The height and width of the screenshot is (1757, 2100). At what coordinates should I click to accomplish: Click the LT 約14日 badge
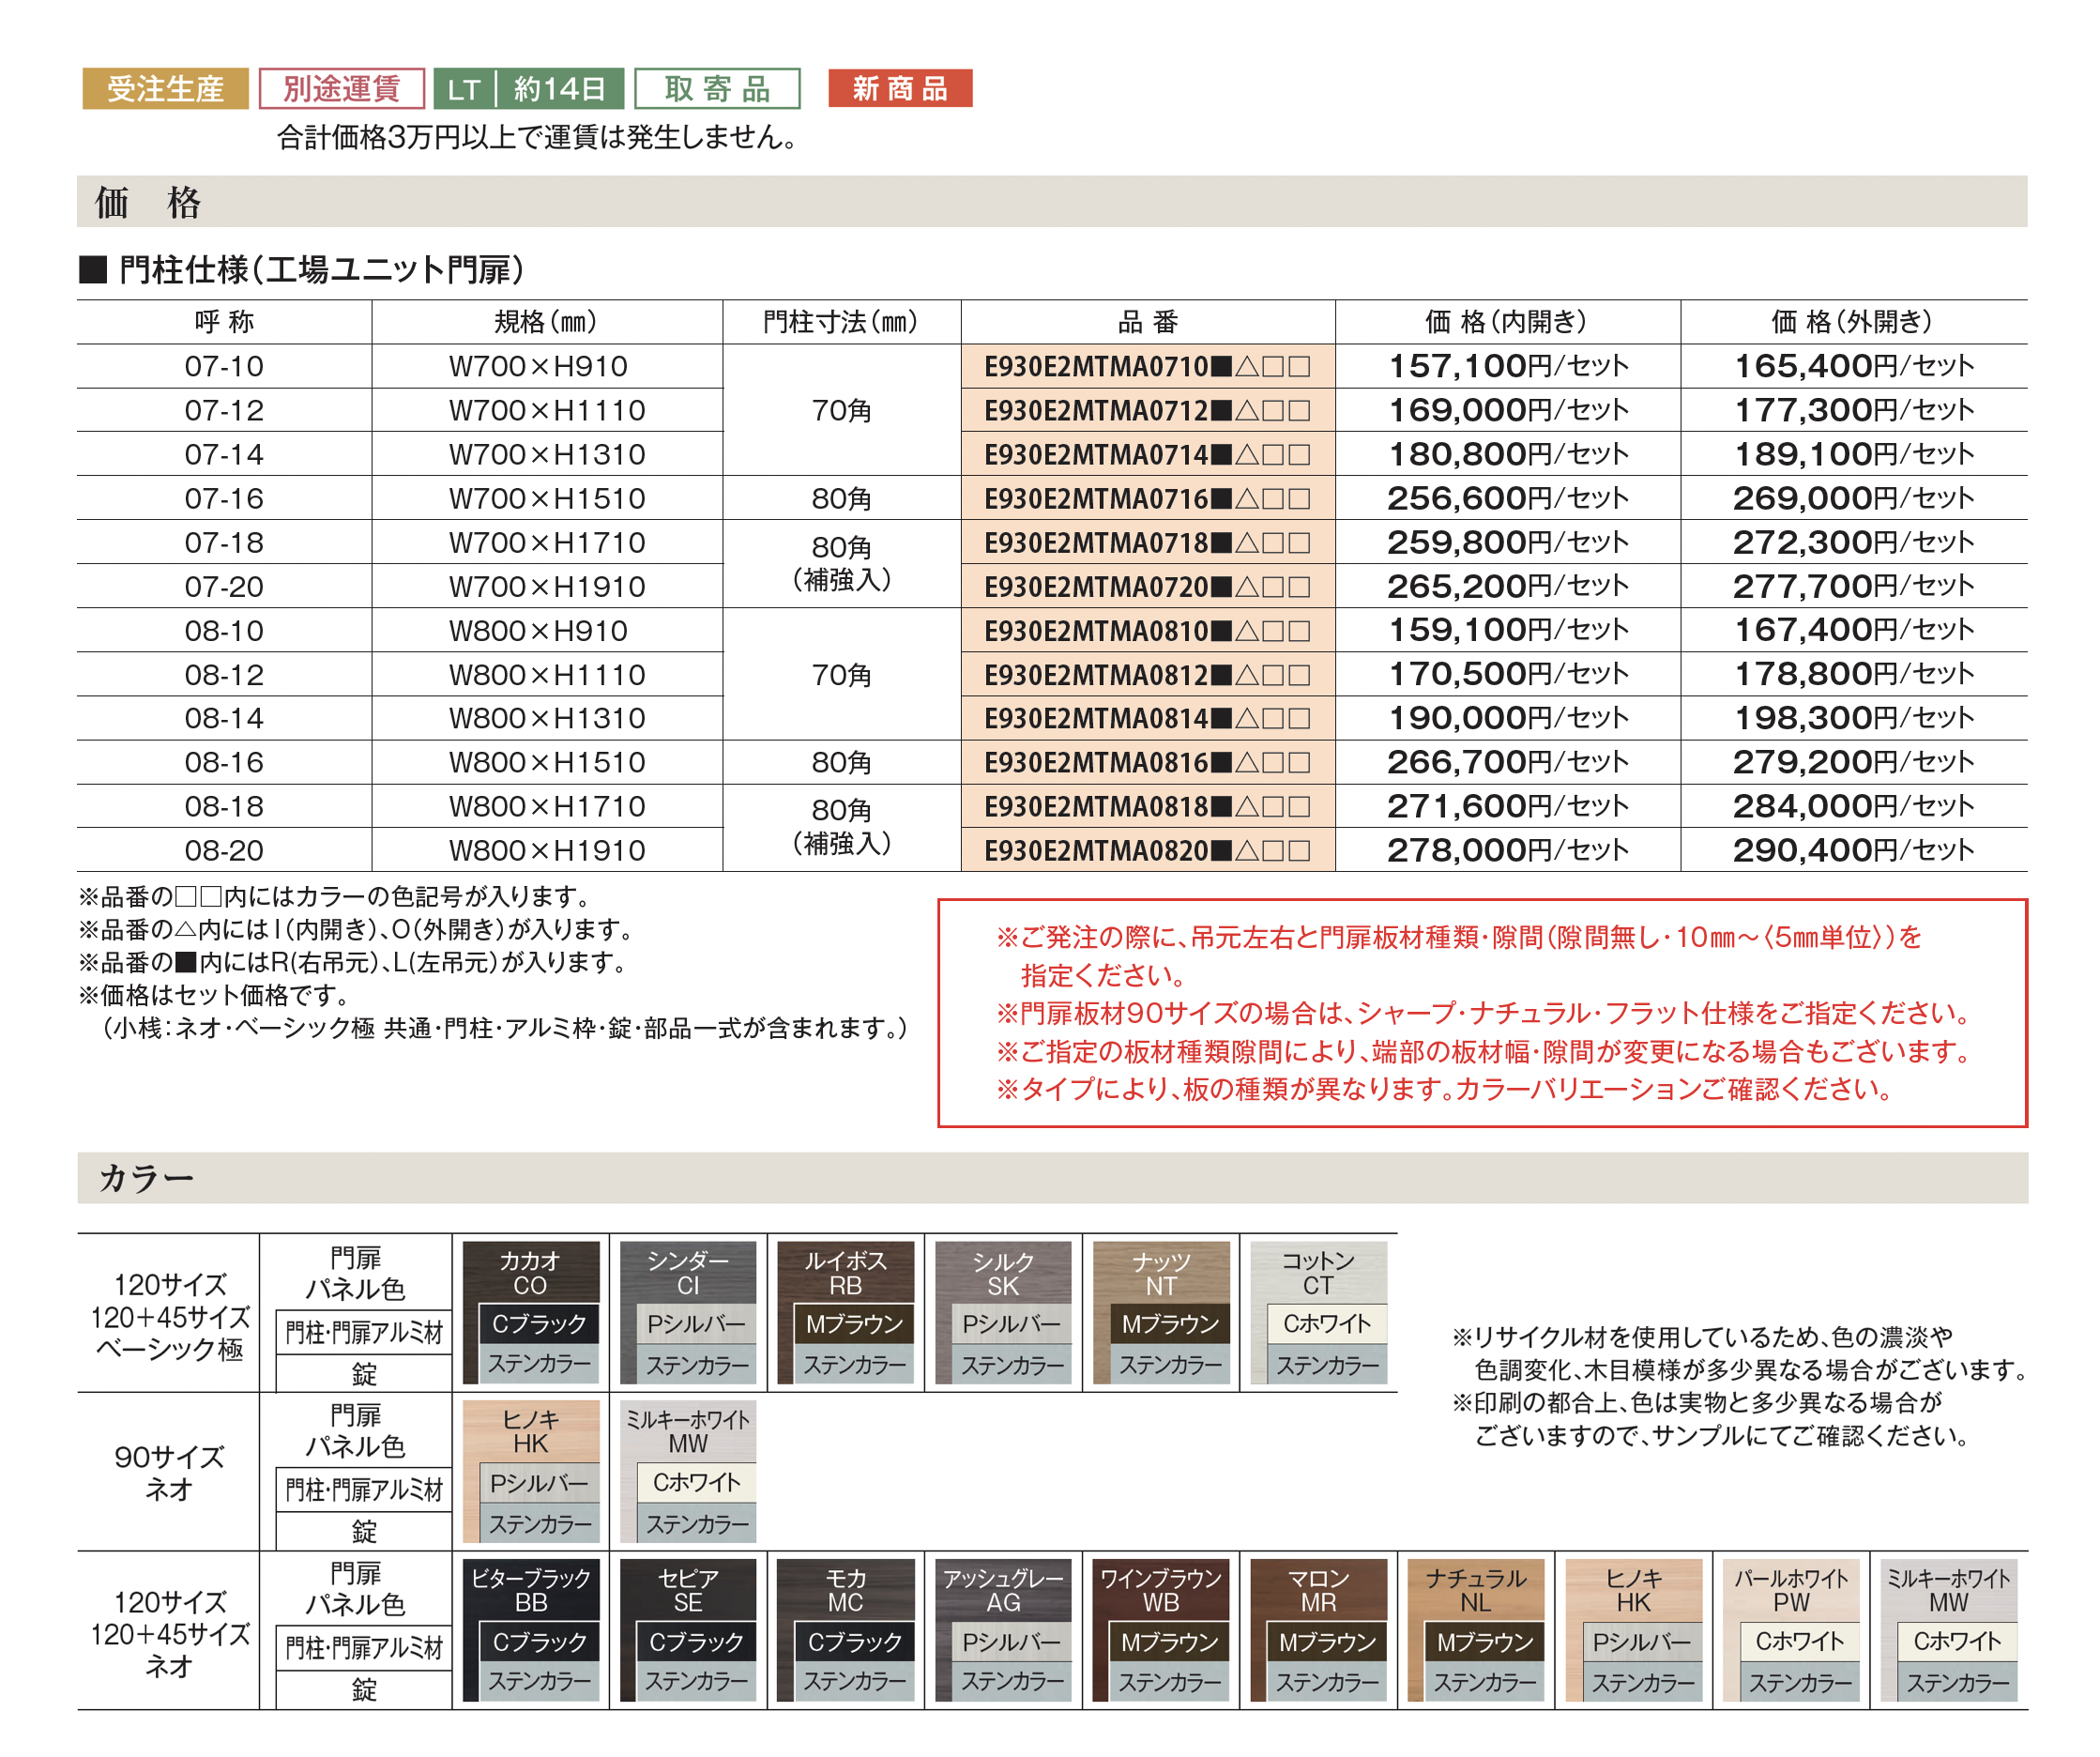coord(528,89)
